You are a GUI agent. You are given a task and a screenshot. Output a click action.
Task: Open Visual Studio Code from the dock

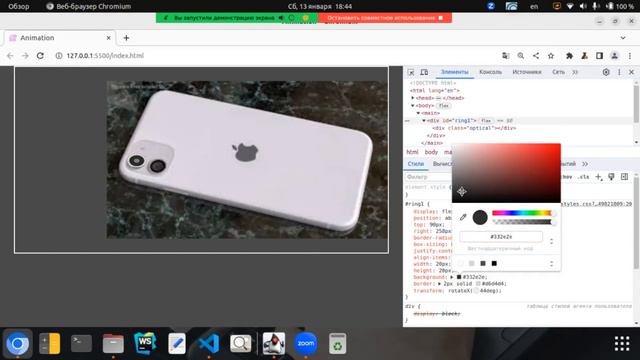click(x=209, y=343)
